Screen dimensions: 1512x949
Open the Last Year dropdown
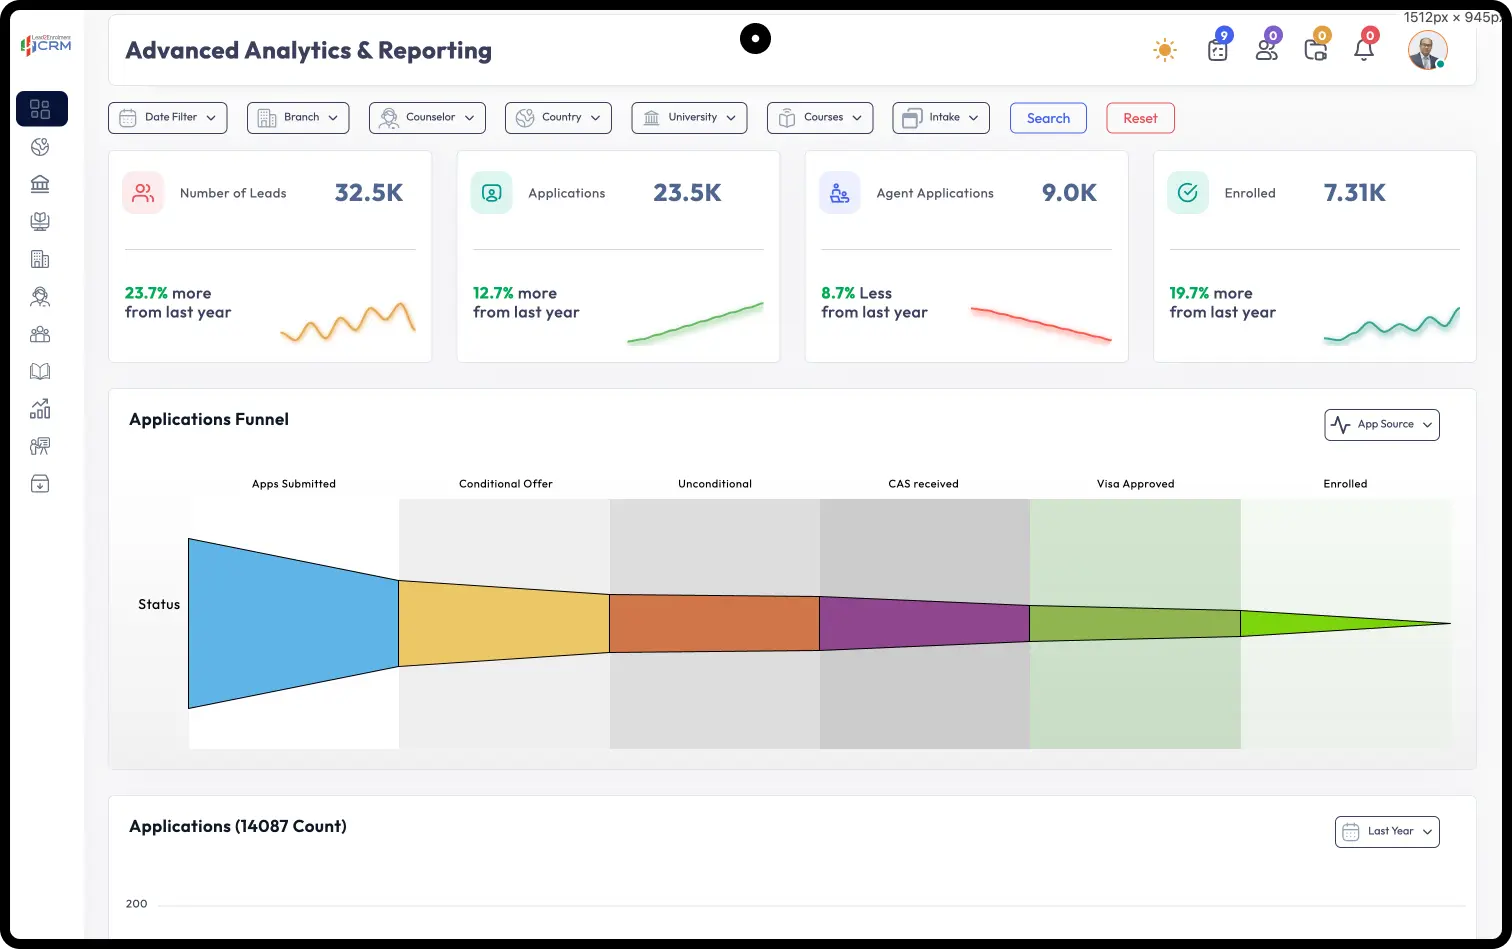coord(1387,832)
